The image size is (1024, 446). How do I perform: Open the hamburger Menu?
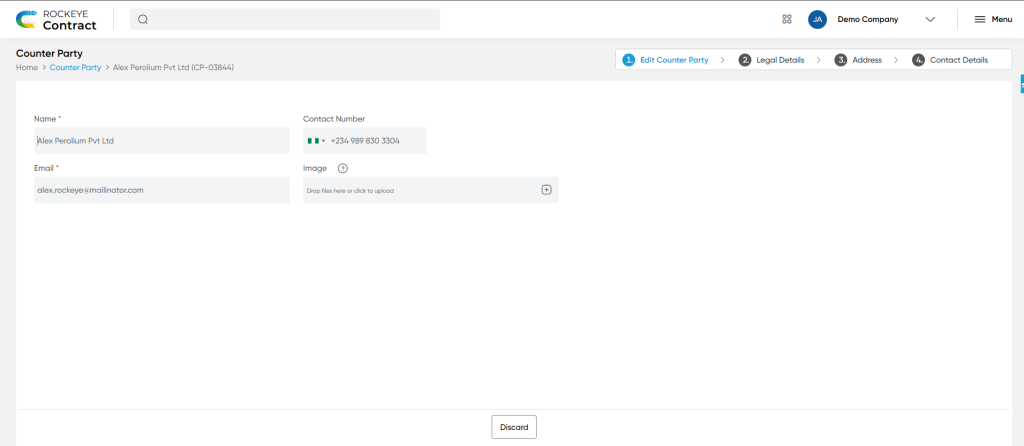[993, 20]
